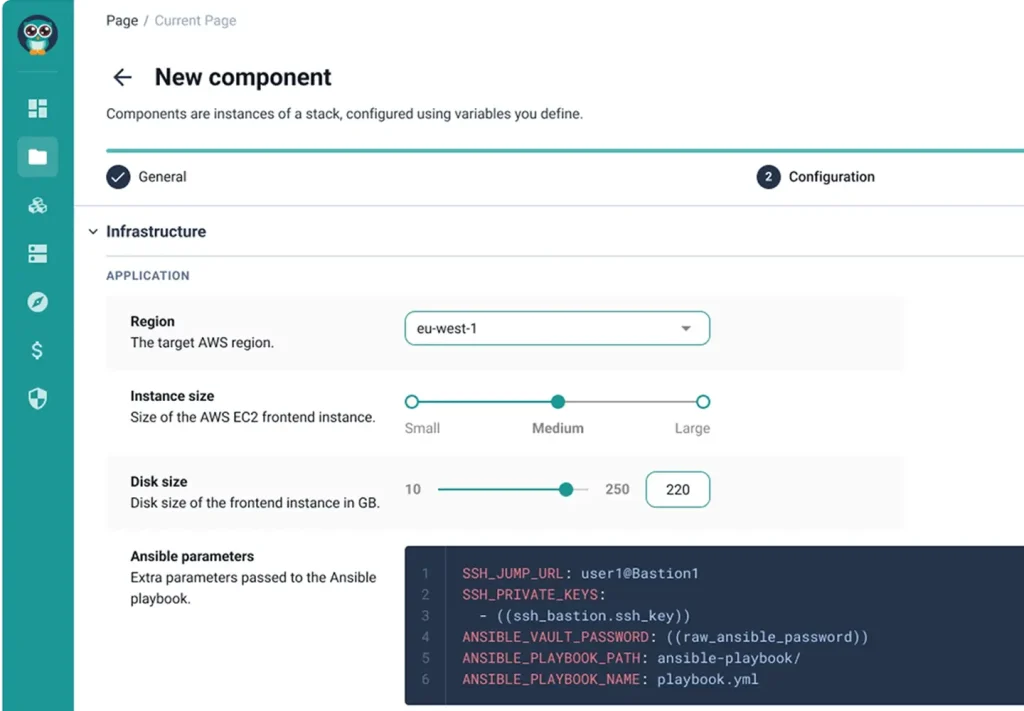Click the SSH_JUMP_URL line in code editor

coord(580,573)
